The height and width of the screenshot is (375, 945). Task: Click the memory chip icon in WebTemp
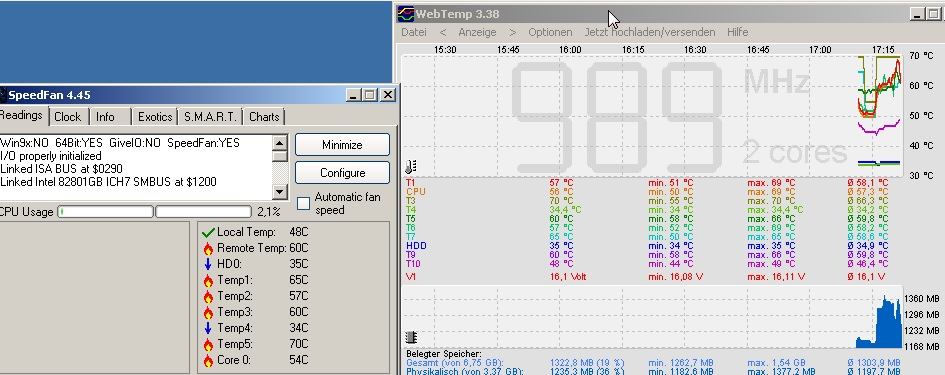point(411,338)
